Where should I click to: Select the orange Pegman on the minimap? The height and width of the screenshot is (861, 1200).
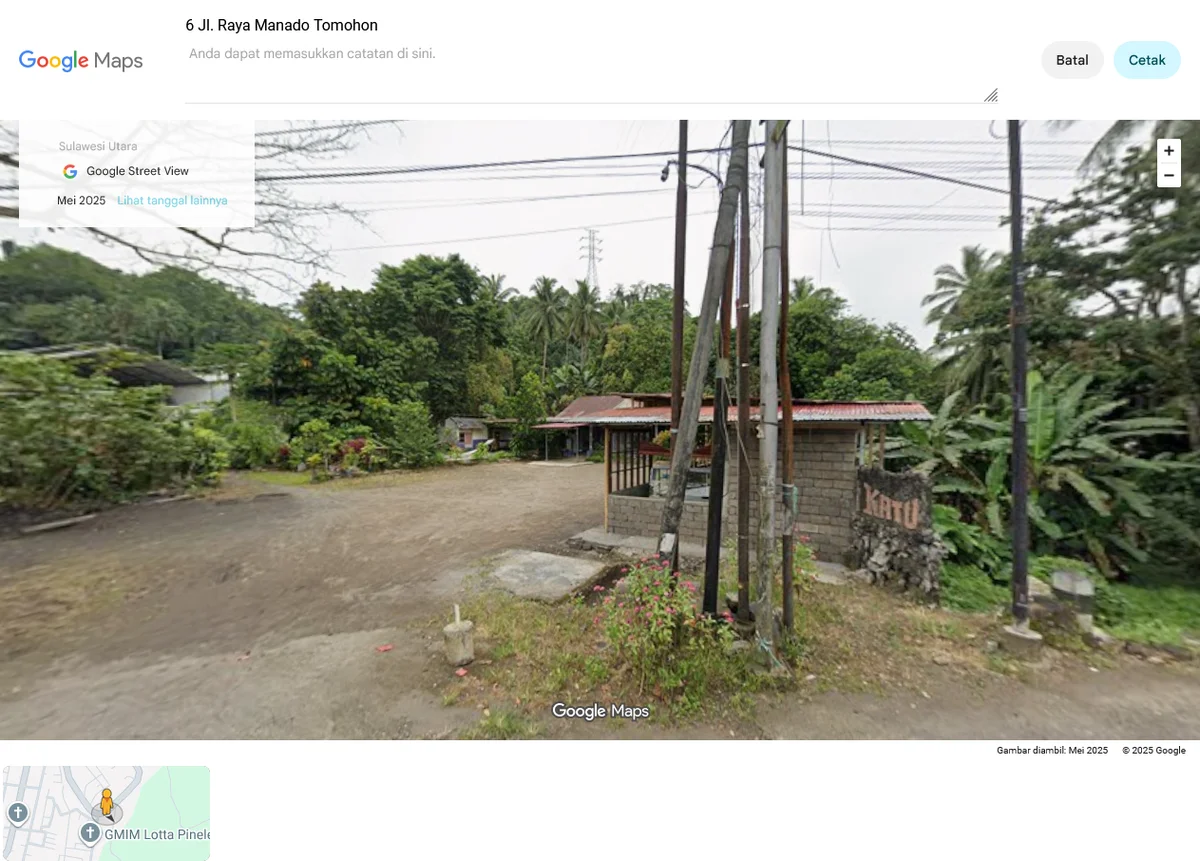(107, 803)
